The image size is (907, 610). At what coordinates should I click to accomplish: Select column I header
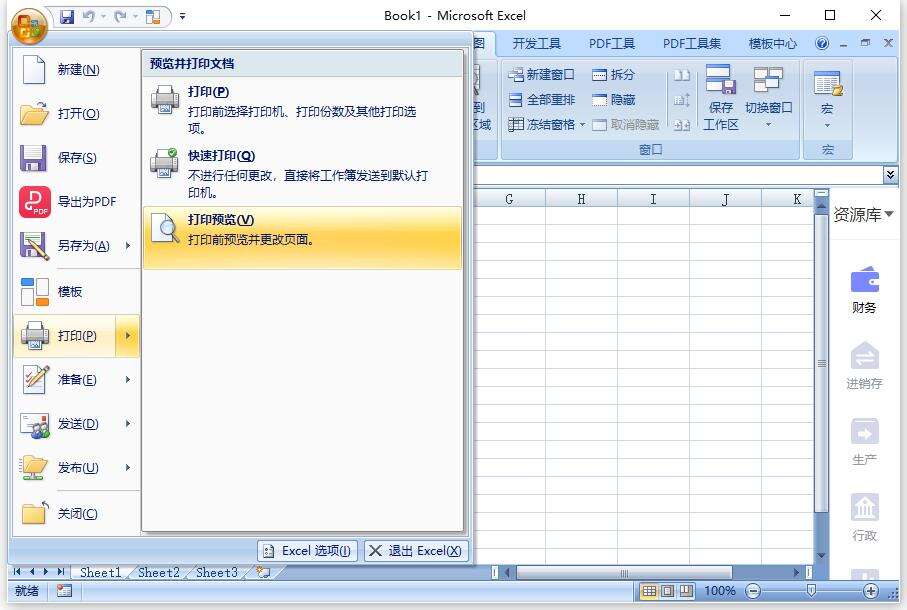point(653,199)
